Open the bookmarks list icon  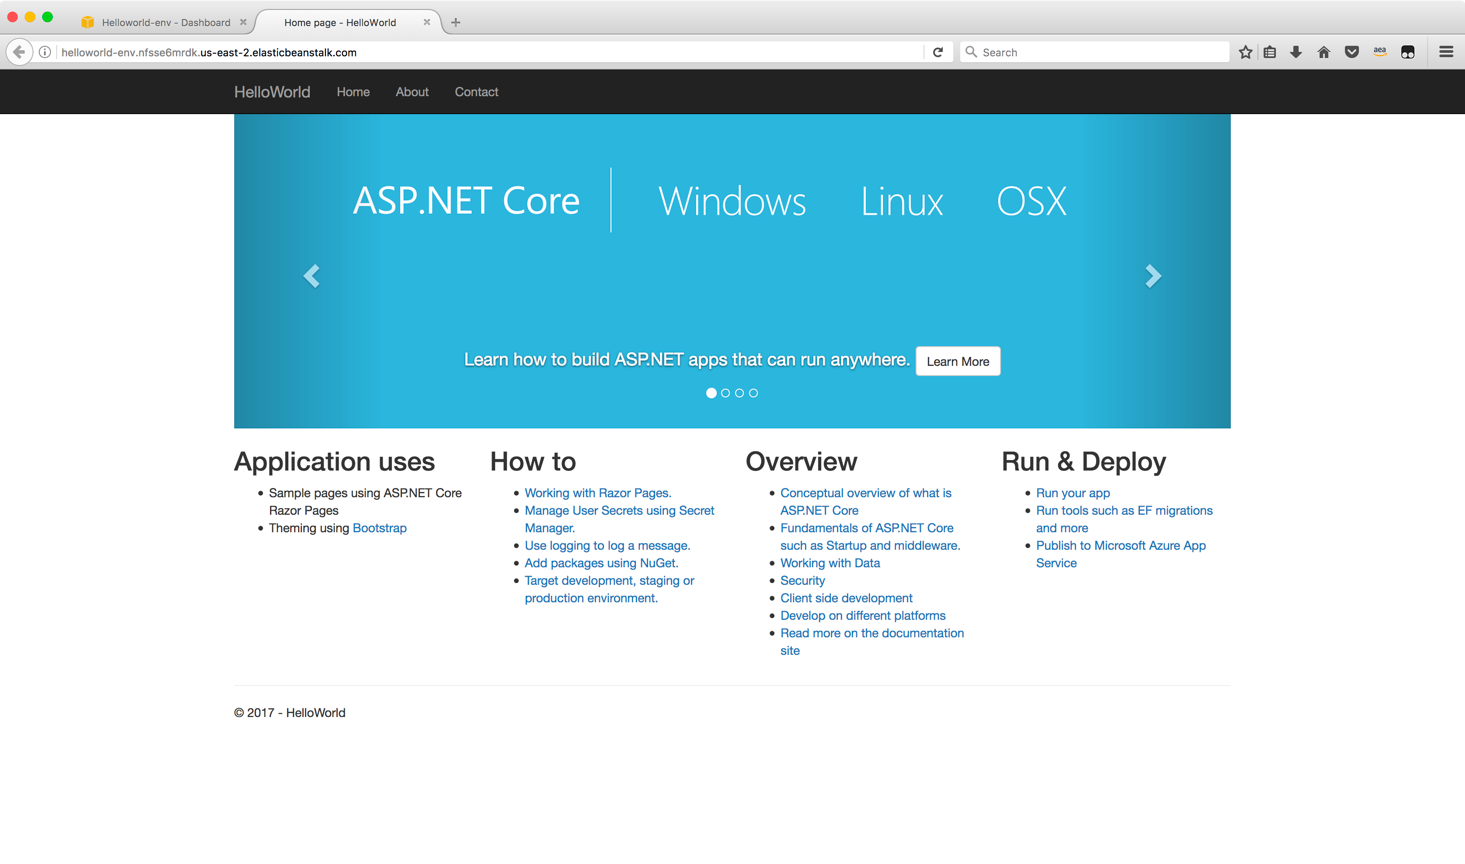1270,52
